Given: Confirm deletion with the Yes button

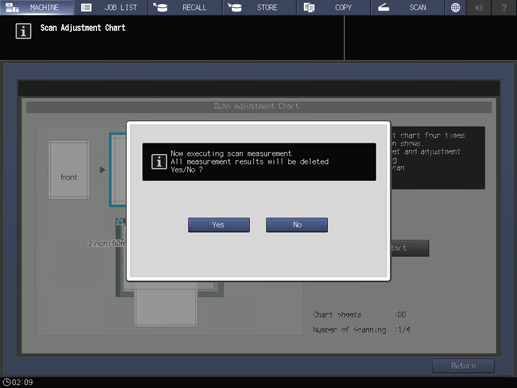Looking at the screenshot, I should tap(219, 225).
